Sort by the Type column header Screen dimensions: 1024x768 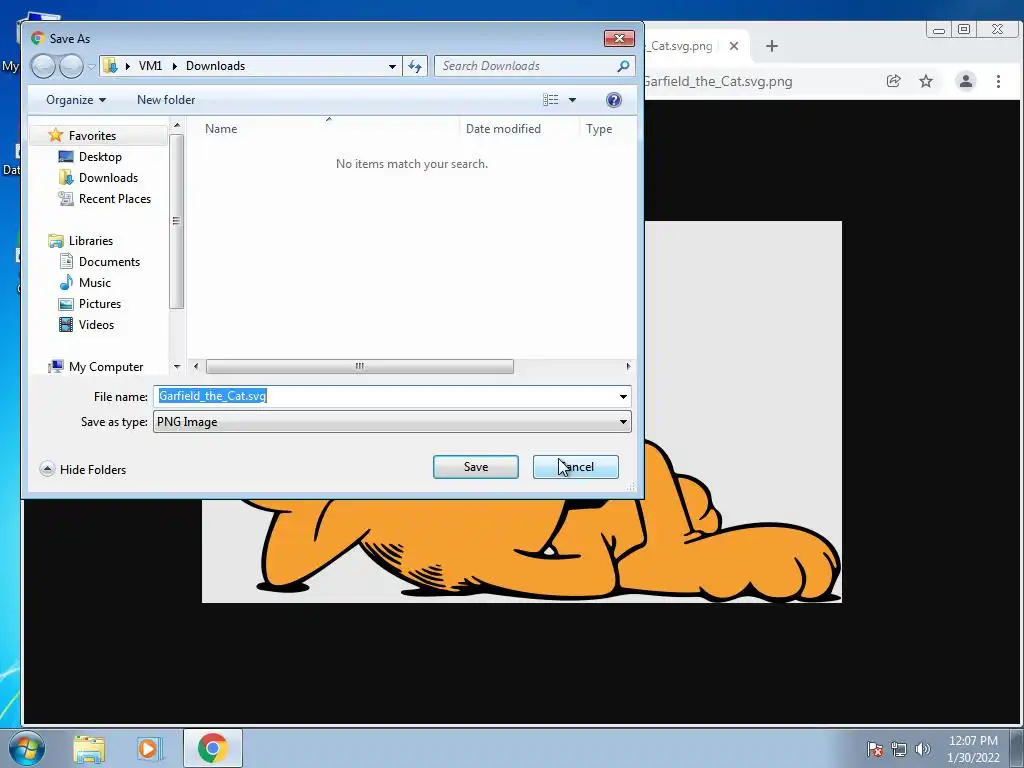[599, 129]
